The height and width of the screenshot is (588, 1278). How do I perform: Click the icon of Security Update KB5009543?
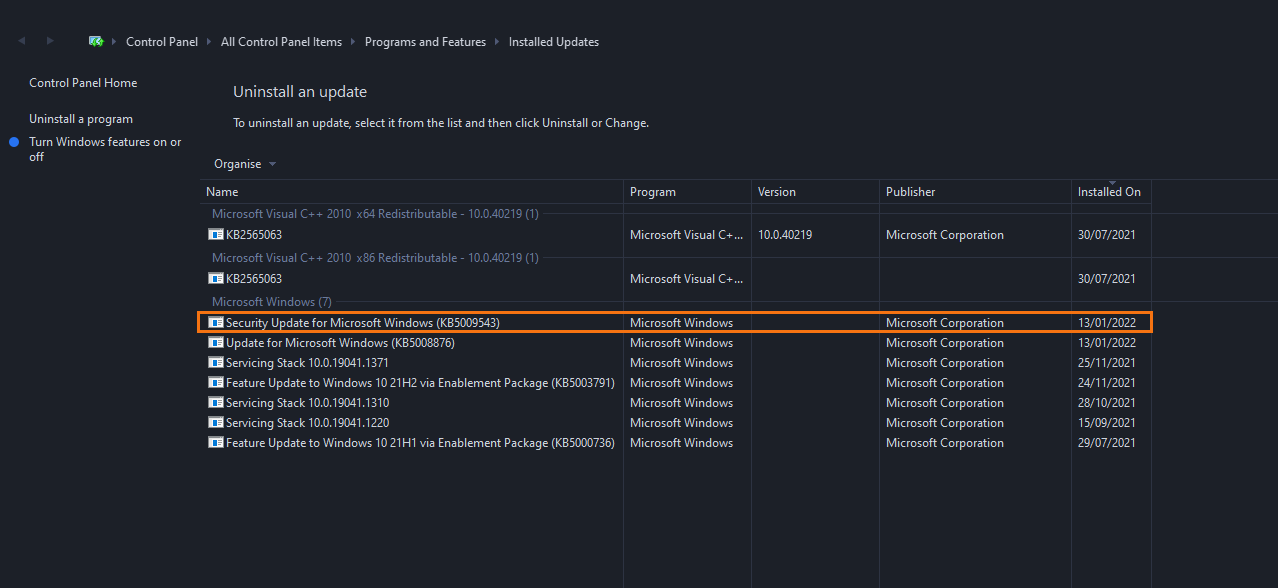tap(216, 323)
